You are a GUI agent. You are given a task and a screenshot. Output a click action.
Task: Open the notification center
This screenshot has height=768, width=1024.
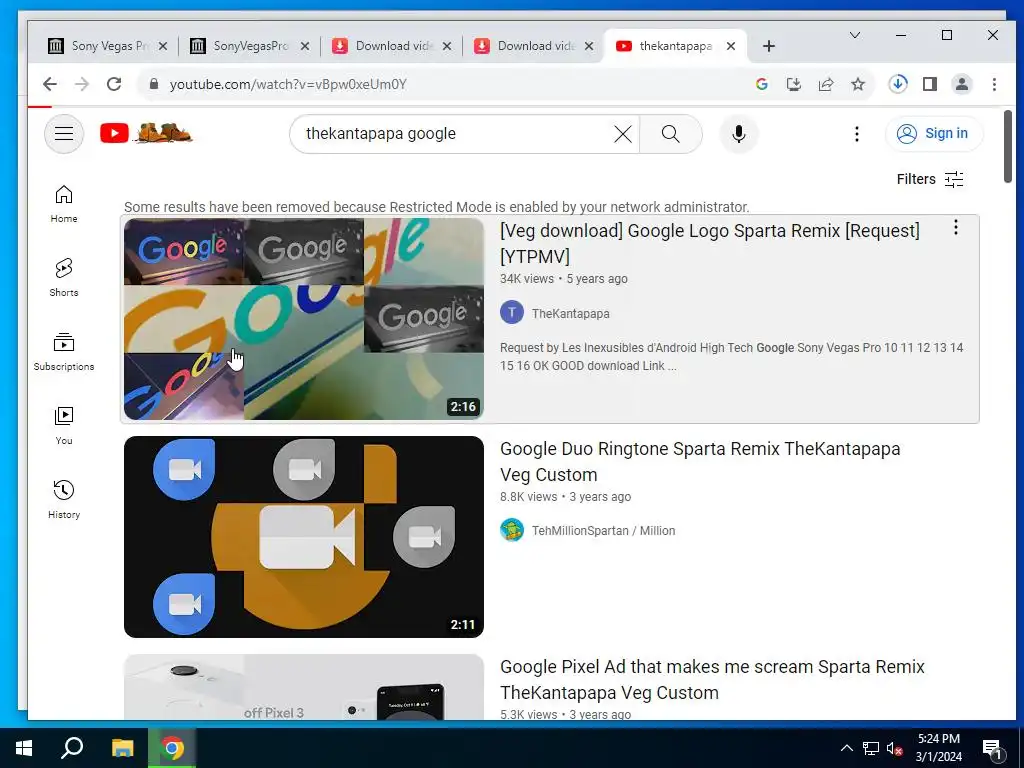[x=992, y=748]
